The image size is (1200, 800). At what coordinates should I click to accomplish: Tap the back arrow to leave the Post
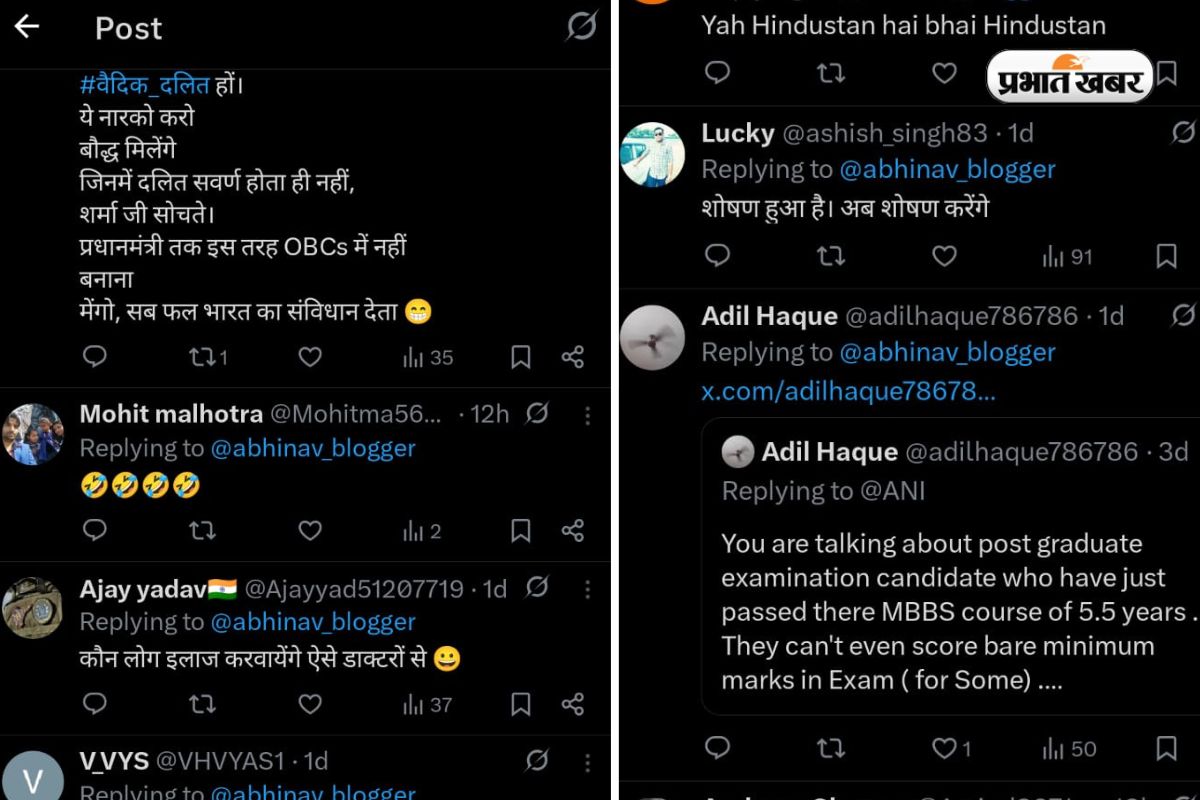[x=28, y=29]
